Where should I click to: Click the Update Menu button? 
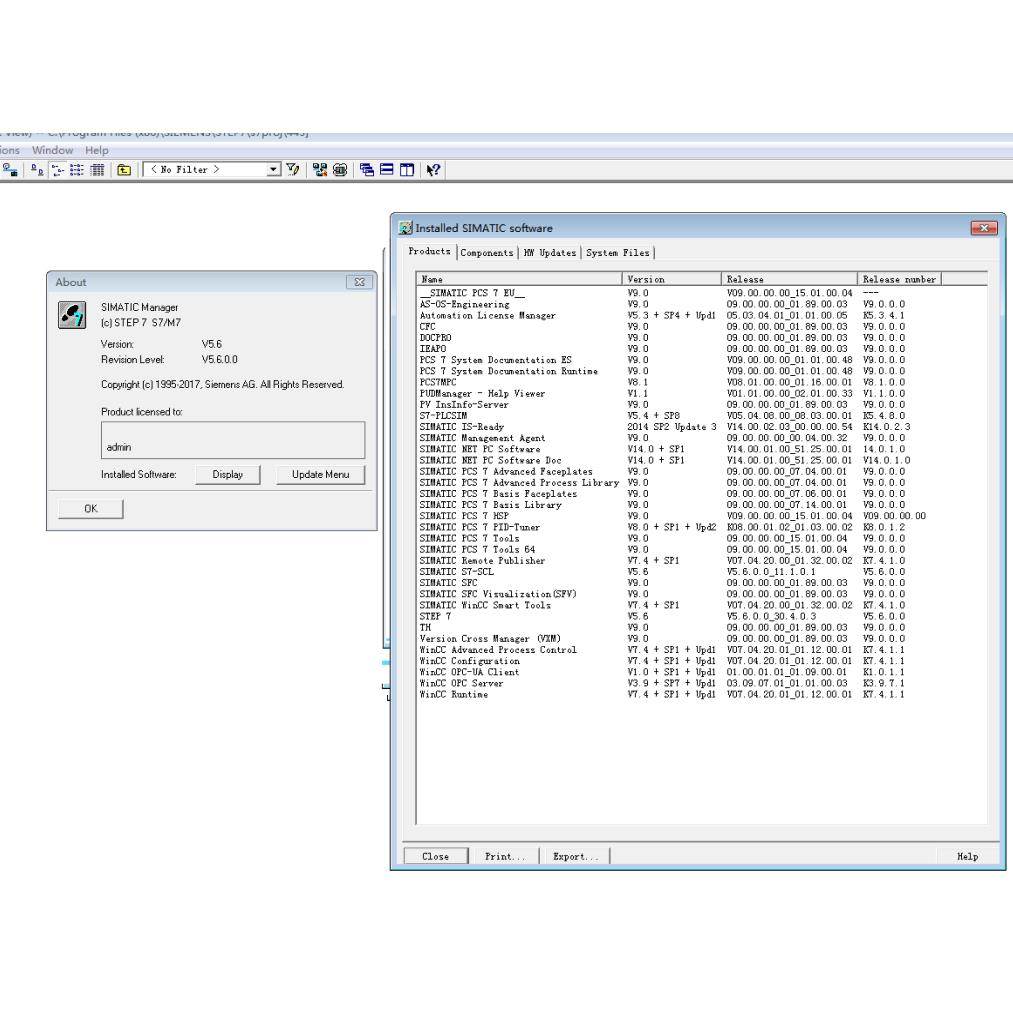[x=320, y=475]
